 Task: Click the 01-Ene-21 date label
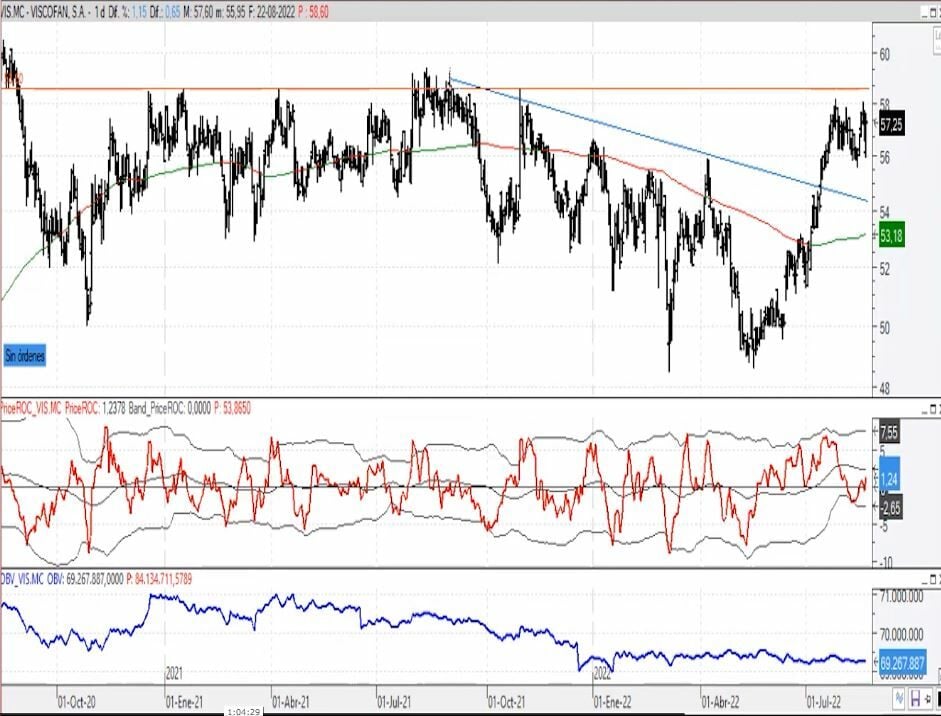[x=184, y=703]
